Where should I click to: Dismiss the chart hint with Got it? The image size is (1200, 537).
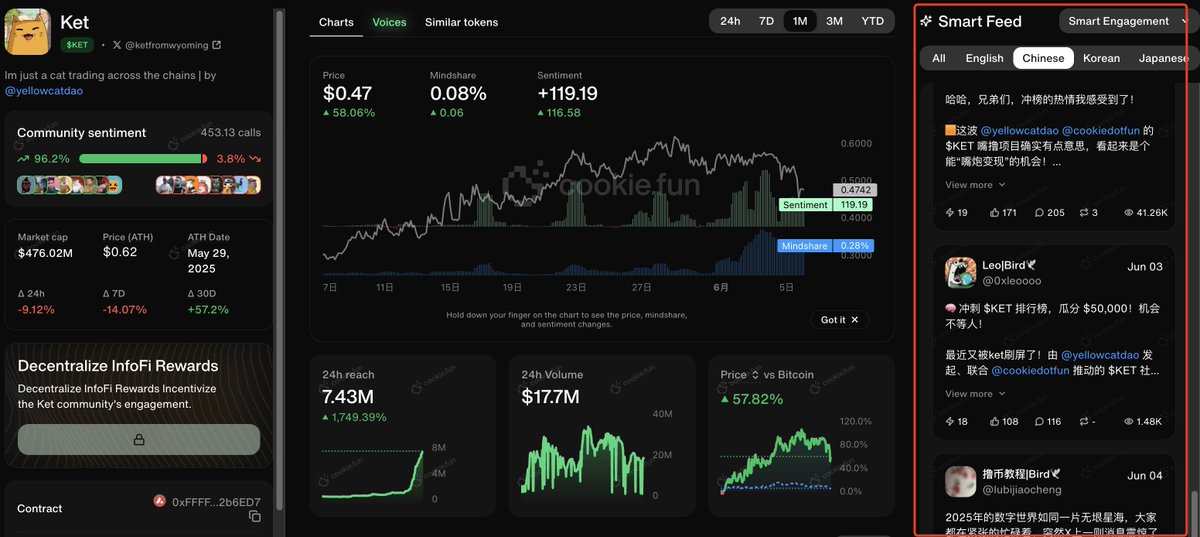point(839,320)
